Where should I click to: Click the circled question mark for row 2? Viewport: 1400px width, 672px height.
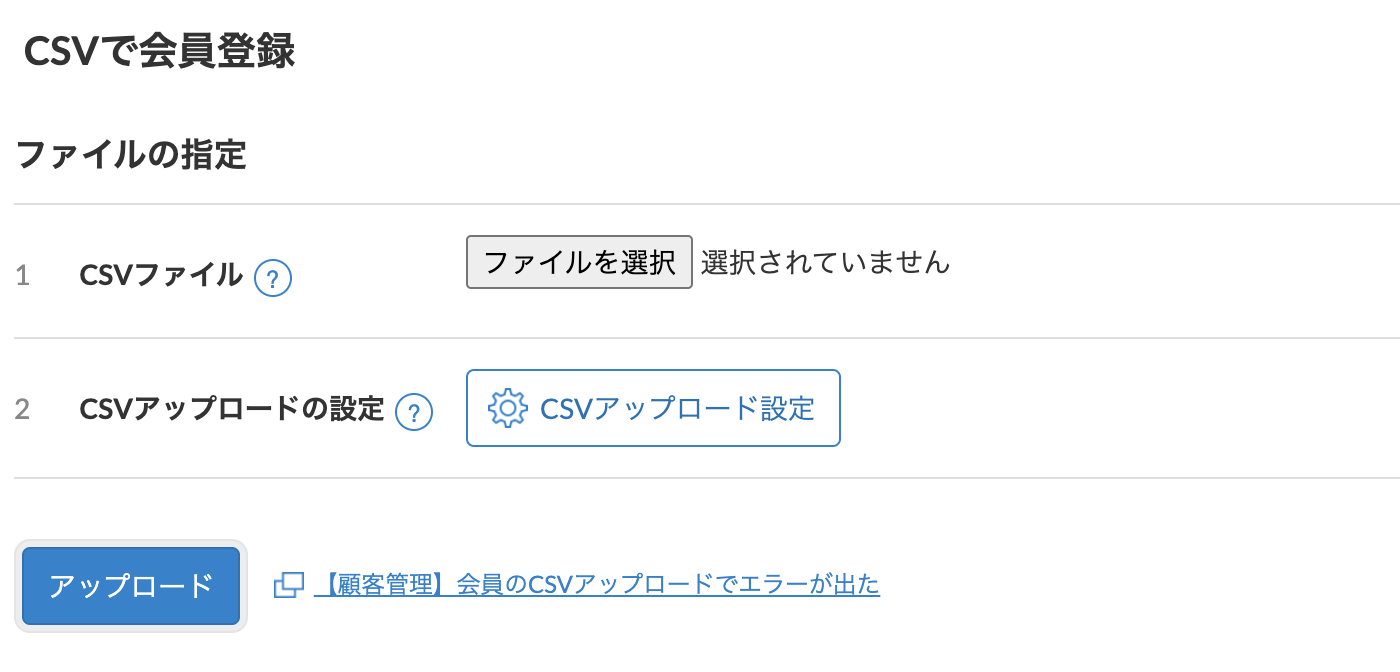point(414,411)
